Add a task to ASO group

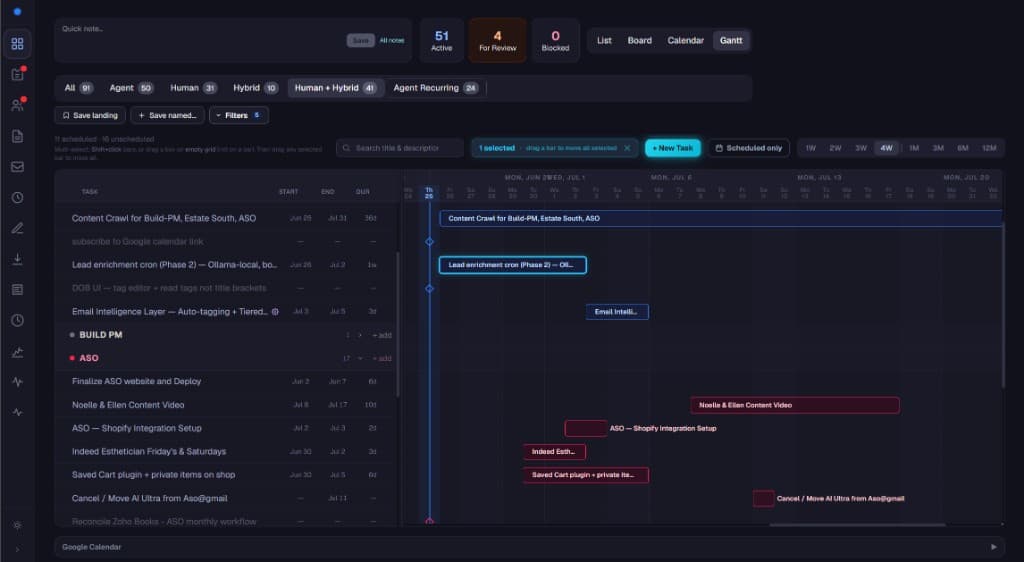382,358
